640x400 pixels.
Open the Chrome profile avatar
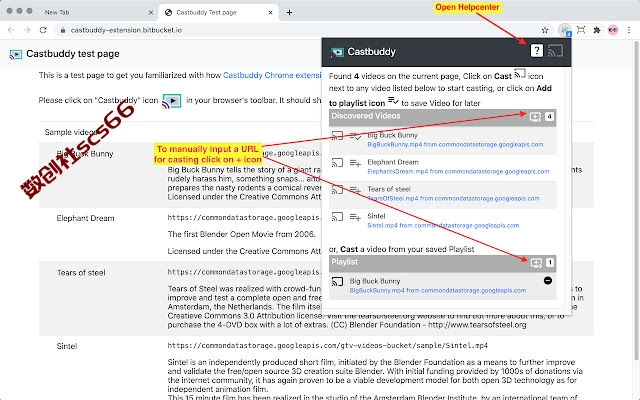(613, 30)
